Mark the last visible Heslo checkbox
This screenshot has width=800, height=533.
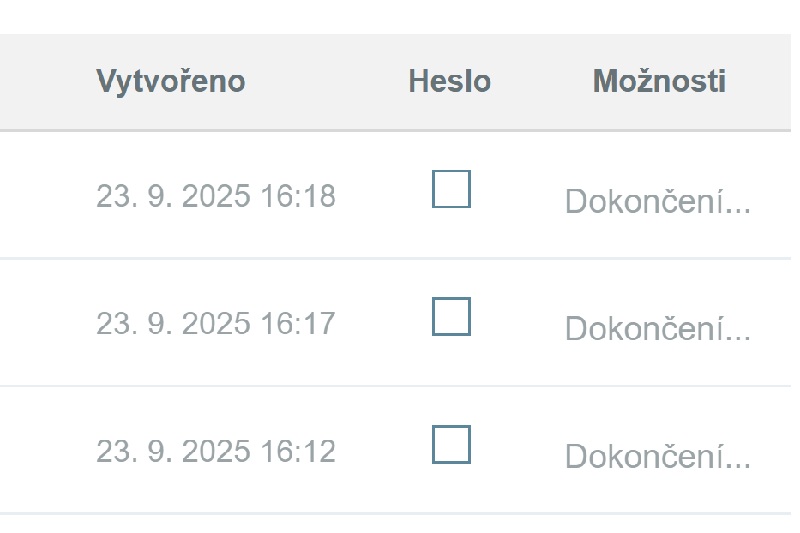pos(451,444)
